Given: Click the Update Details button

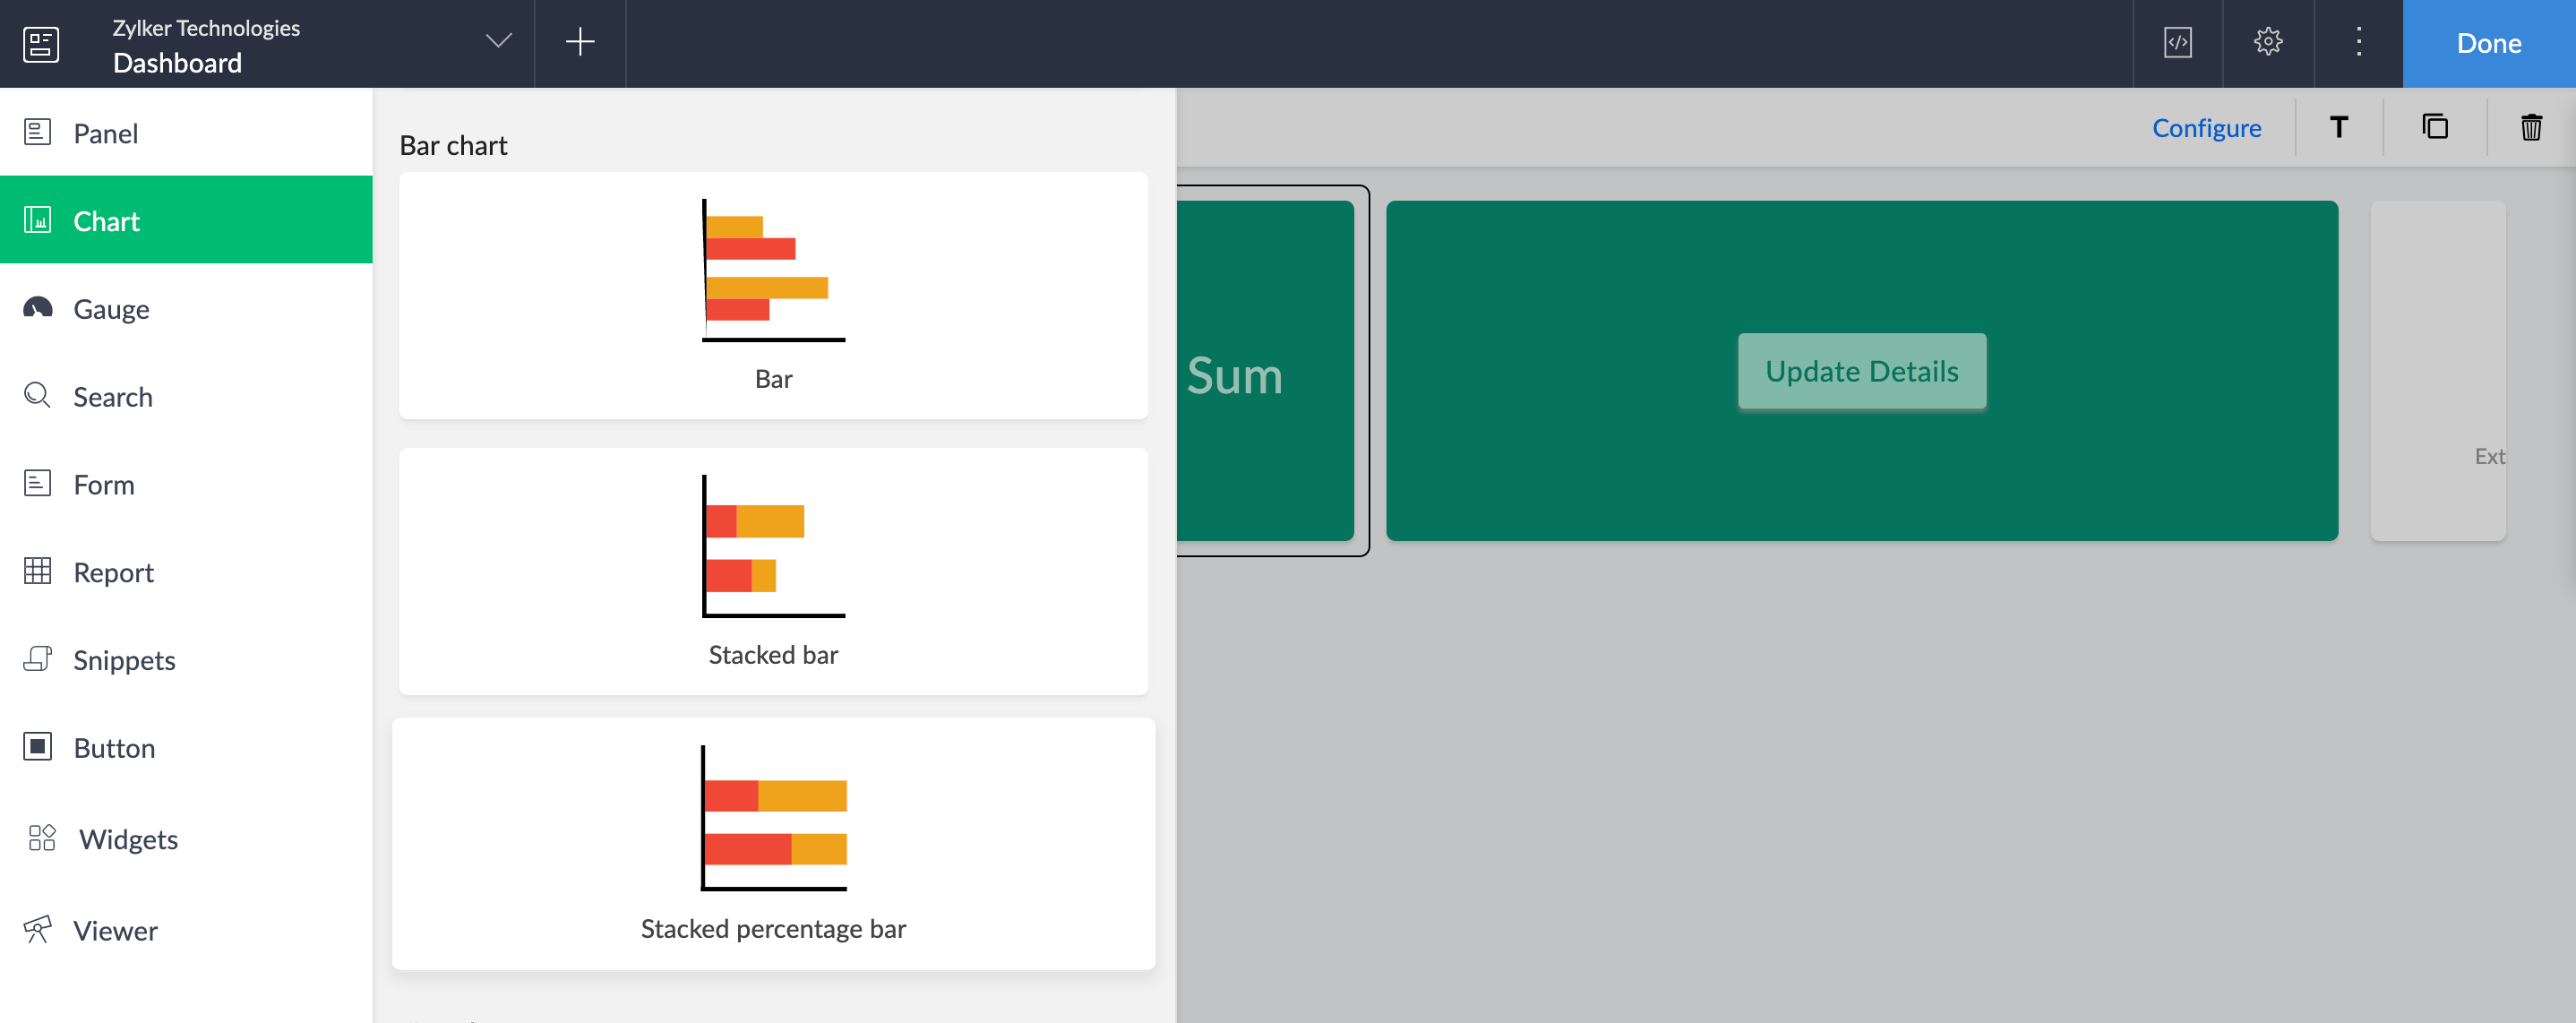Looking at the screenshot, I should click(1861, 371).
